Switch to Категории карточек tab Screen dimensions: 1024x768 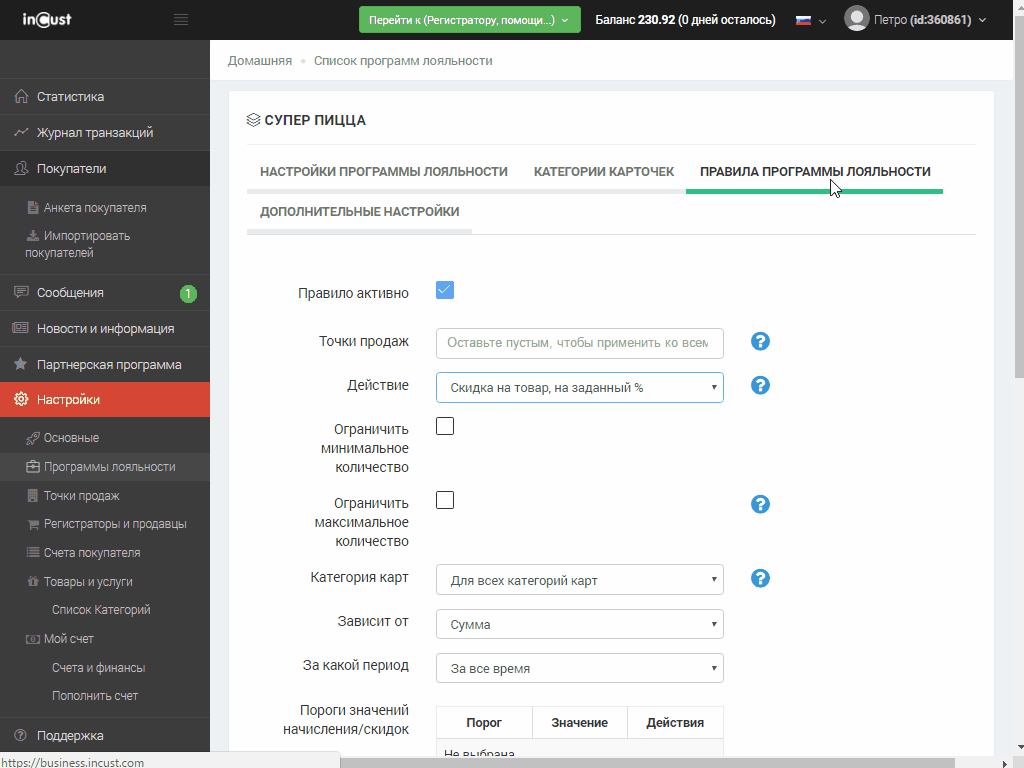[603, 172]
